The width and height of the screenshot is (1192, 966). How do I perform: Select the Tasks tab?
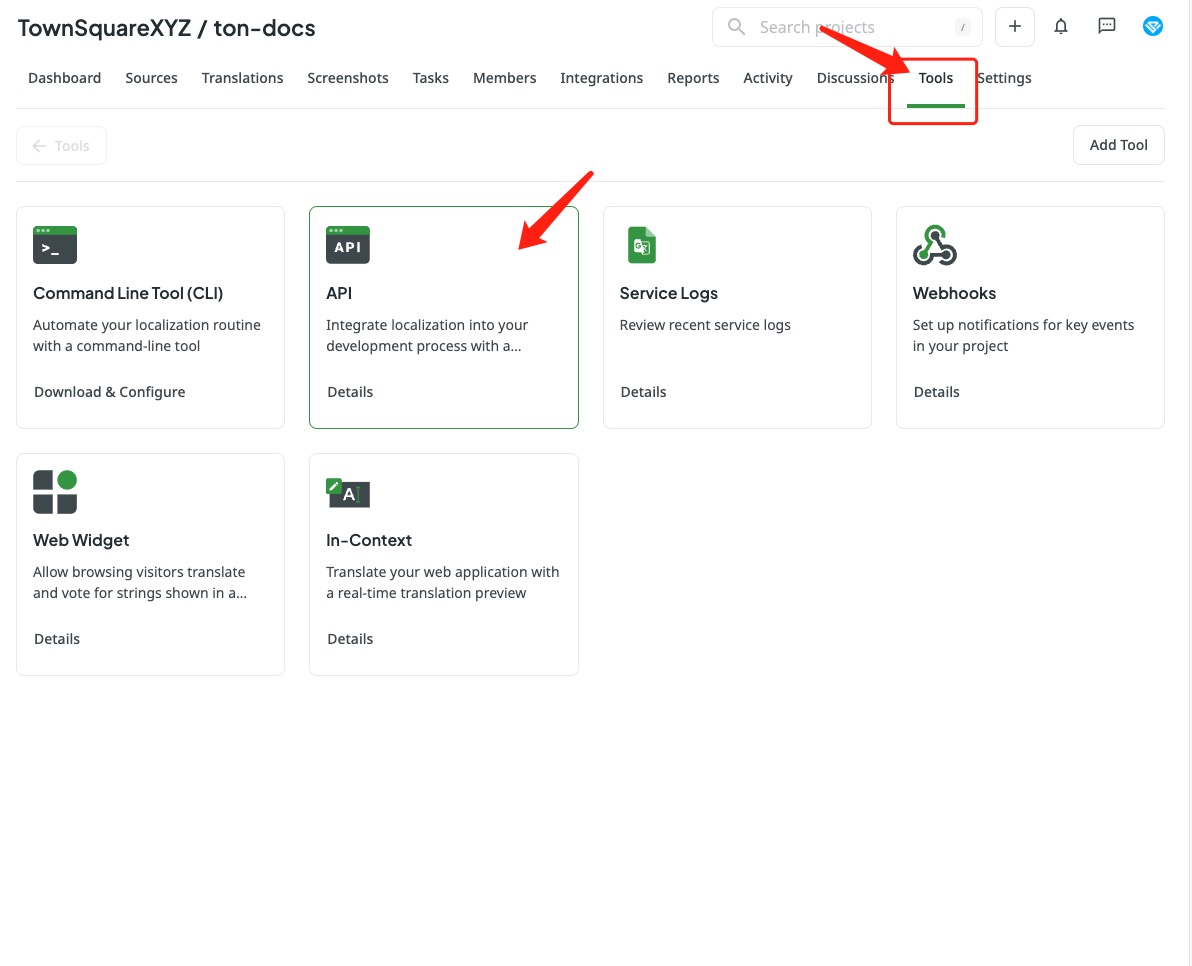coord(430,78)
